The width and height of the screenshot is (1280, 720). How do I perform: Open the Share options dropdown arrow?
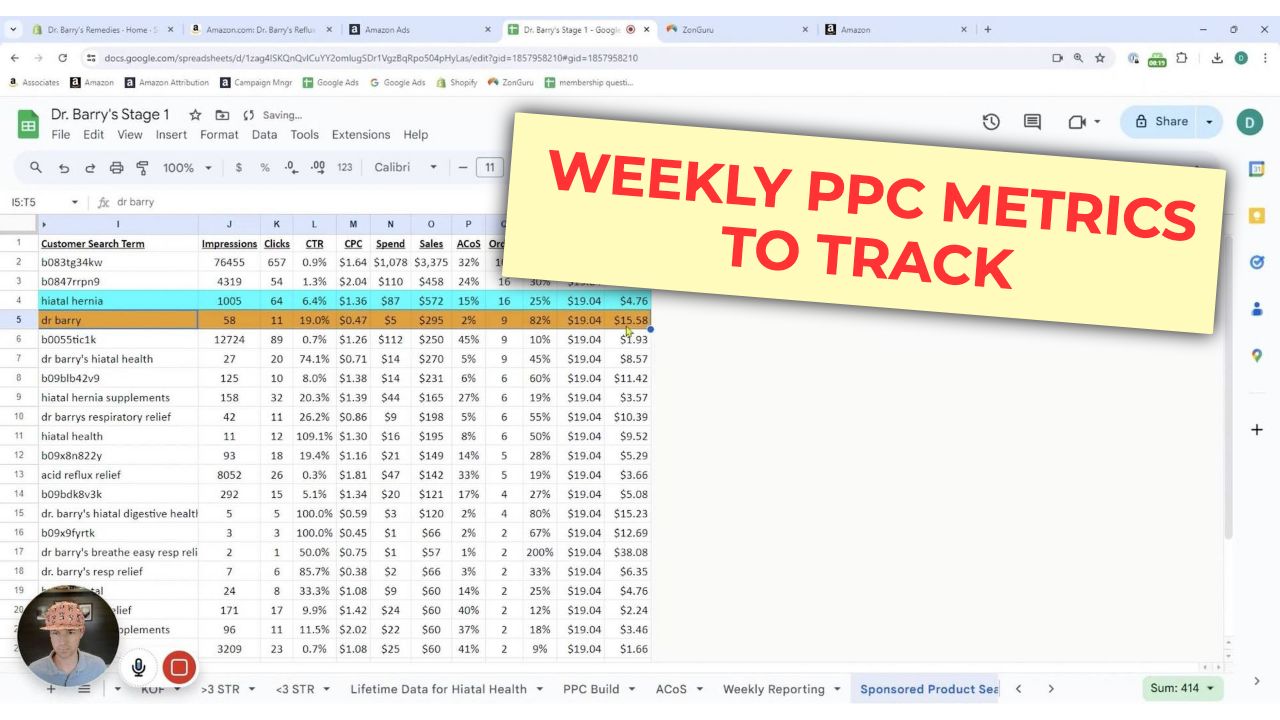pos(1209,122)
